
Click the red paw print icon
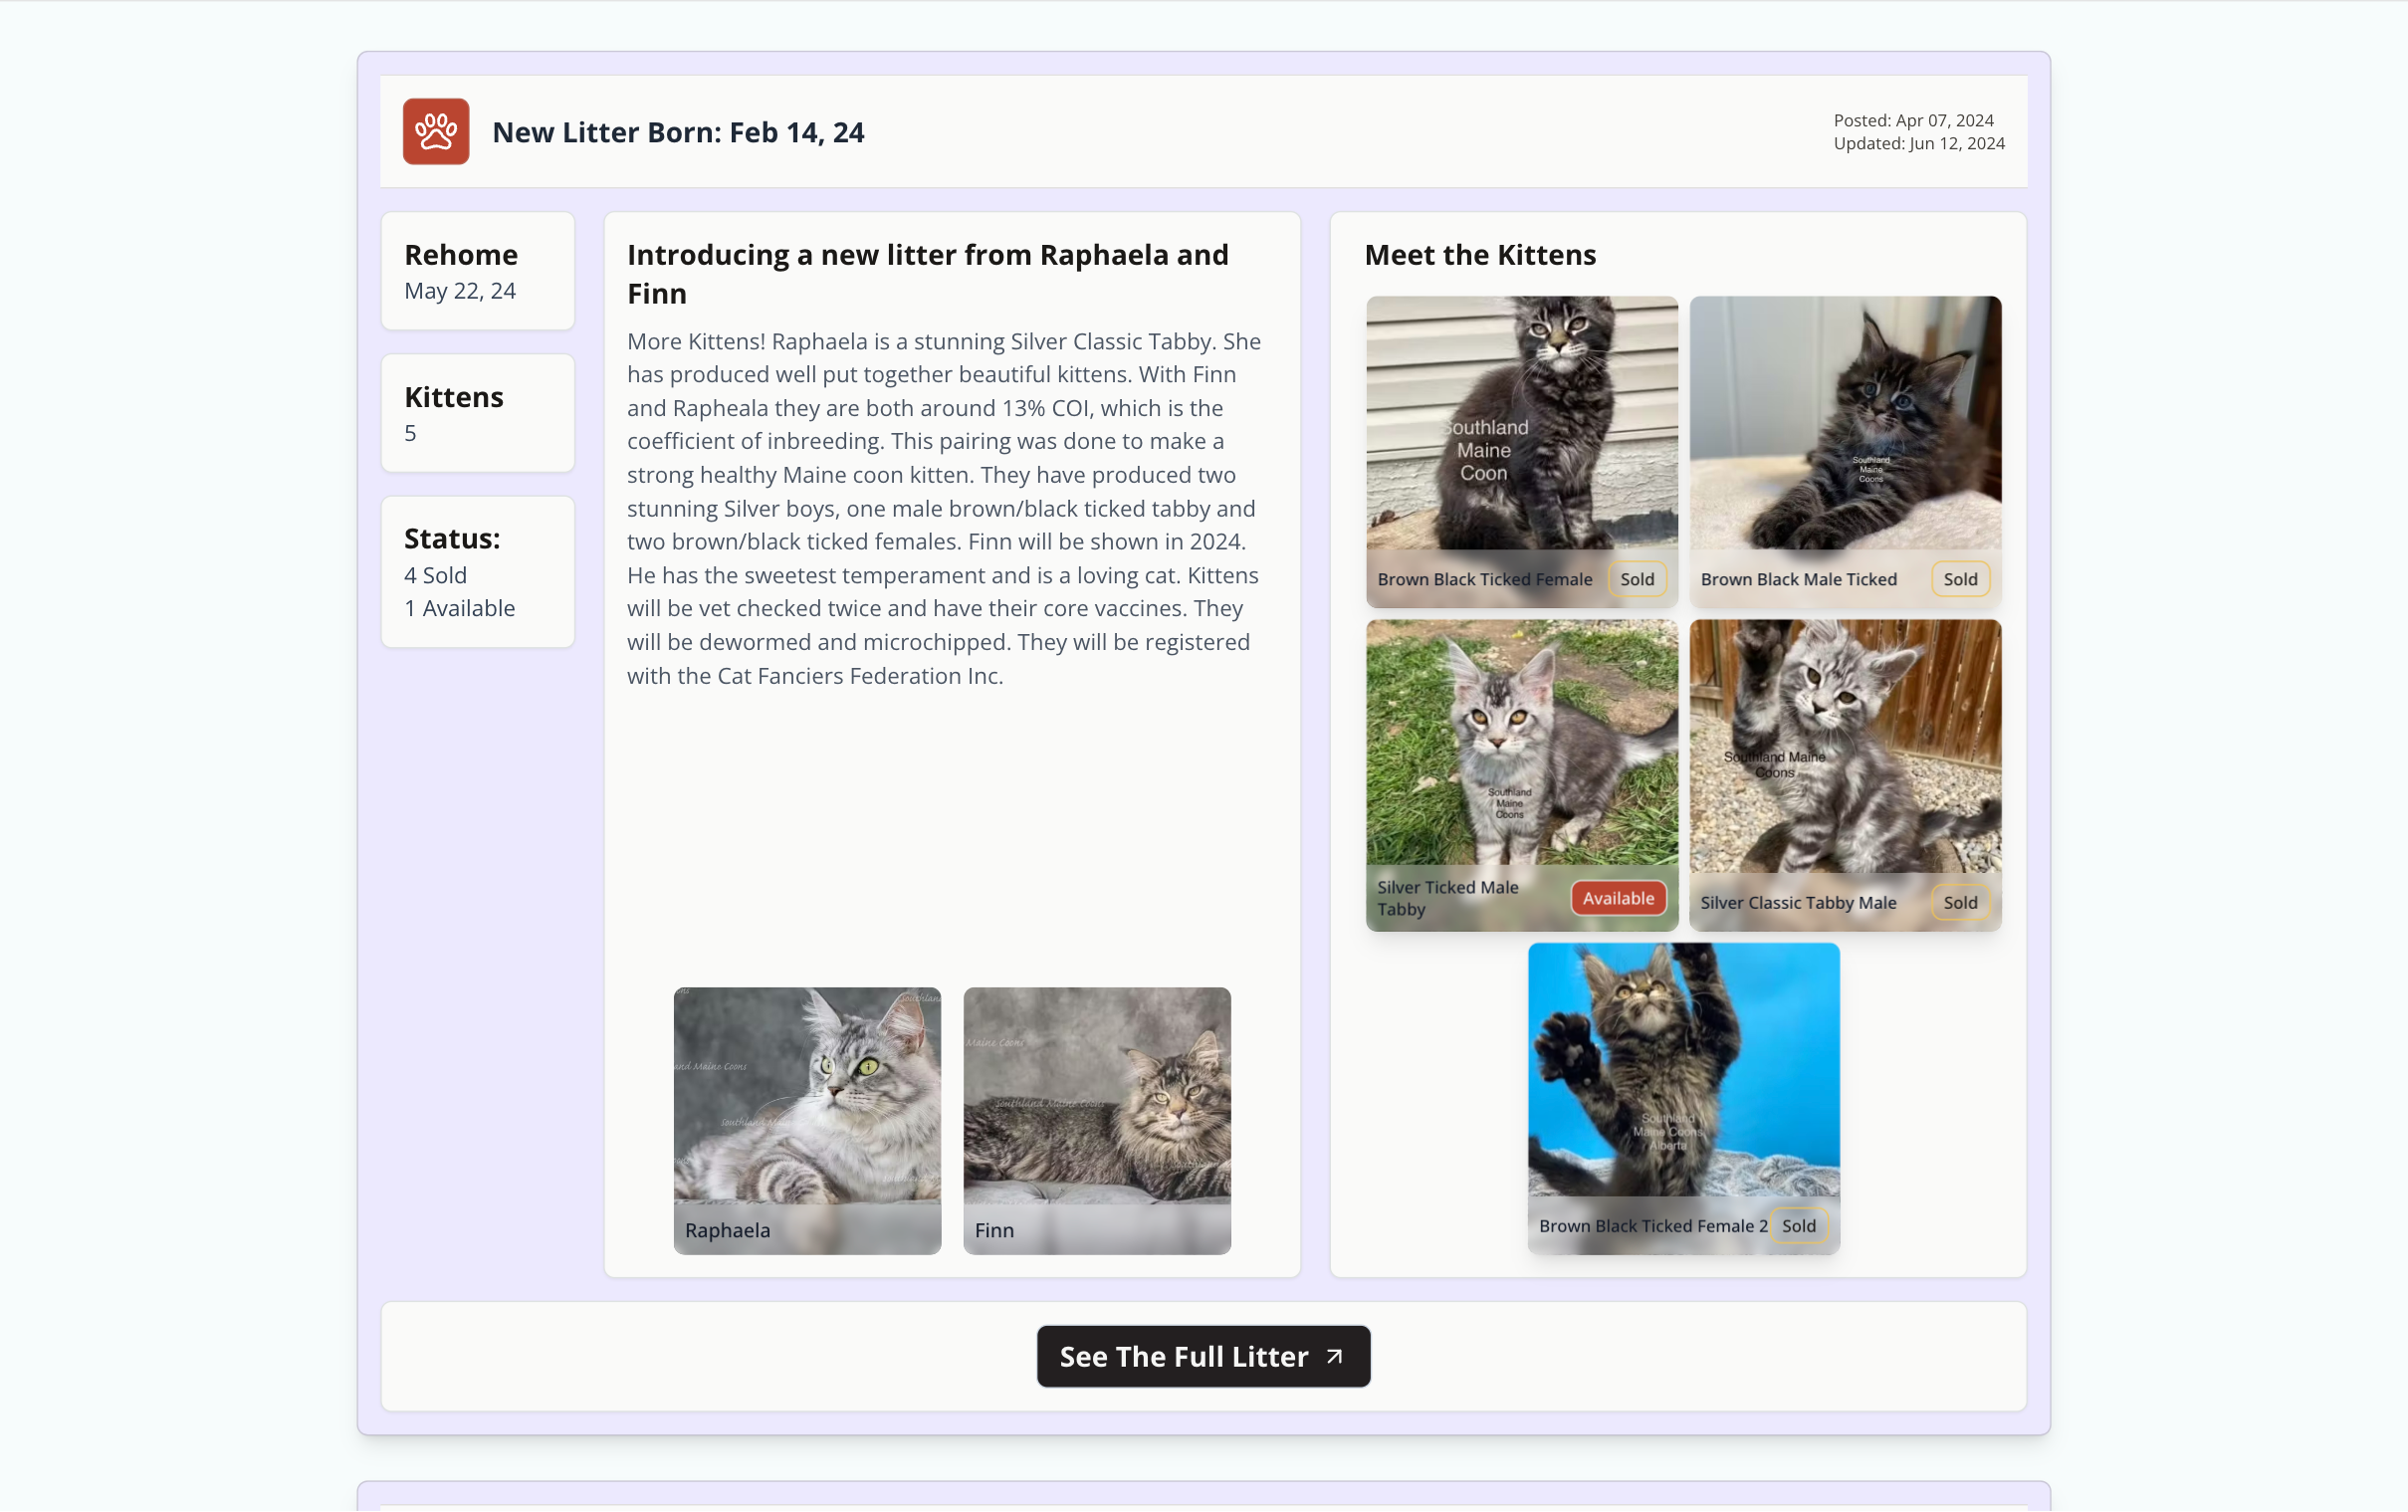pyautogui.click(x=436, y=131)
